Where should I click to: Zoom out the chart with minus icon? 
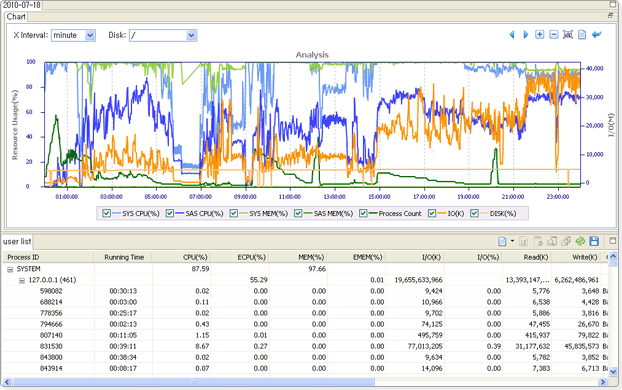pos(554,35)
